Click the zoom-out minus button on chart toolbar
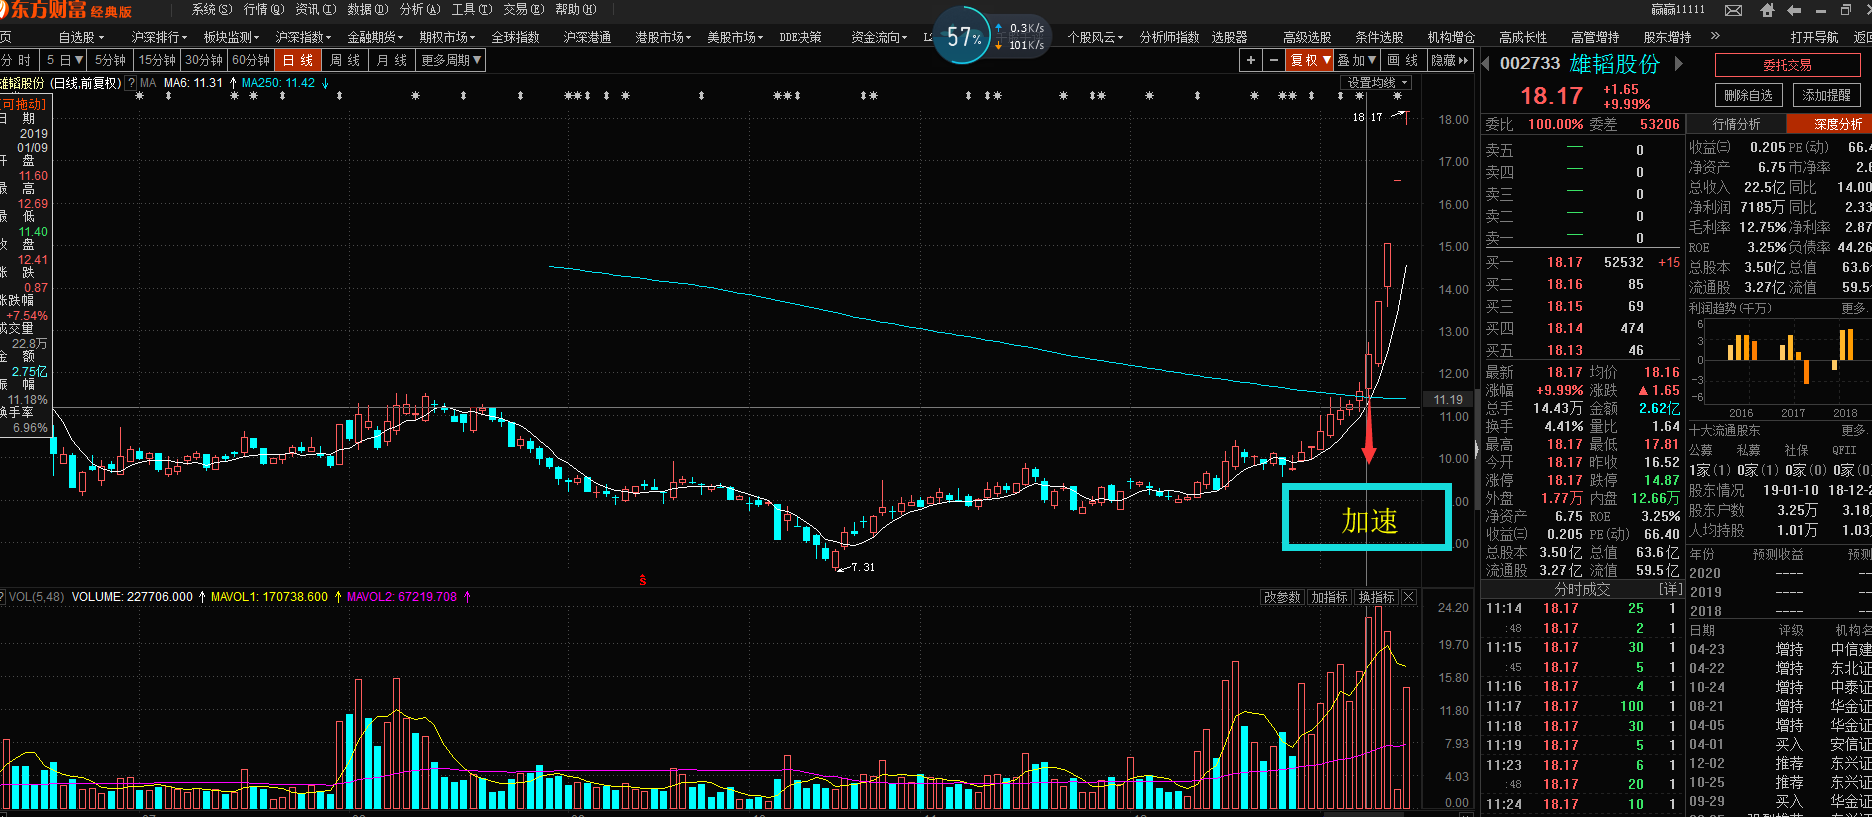This screenshot has width=1872, height=817. pos(1273,60)
